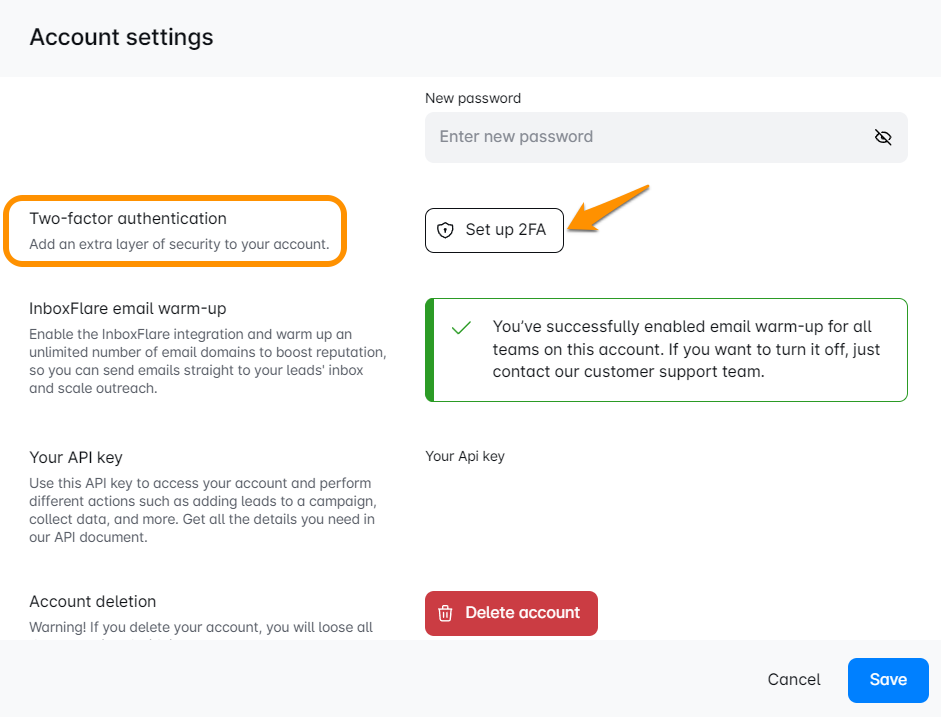Click the Two-factor authentication heading
Viewport: 941px width, 717px height.
pos(128,218)
